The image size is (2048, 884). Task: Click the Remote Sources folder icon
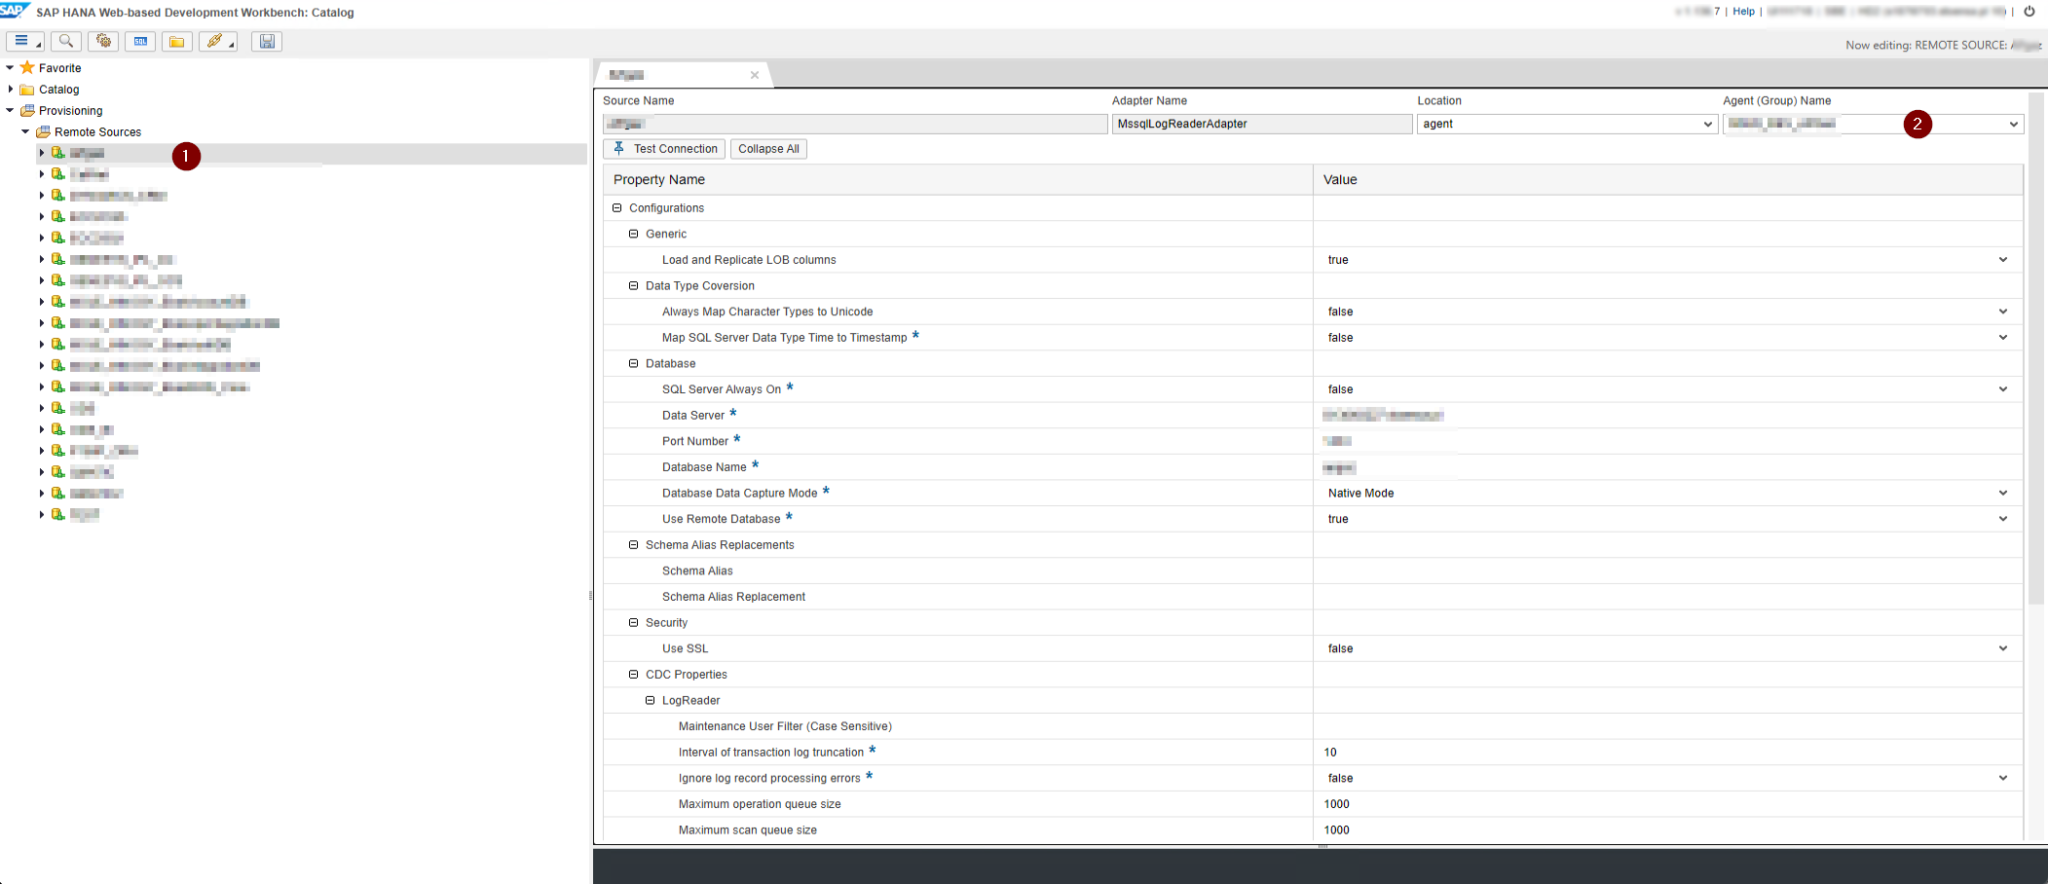click(x=43, y=131)
